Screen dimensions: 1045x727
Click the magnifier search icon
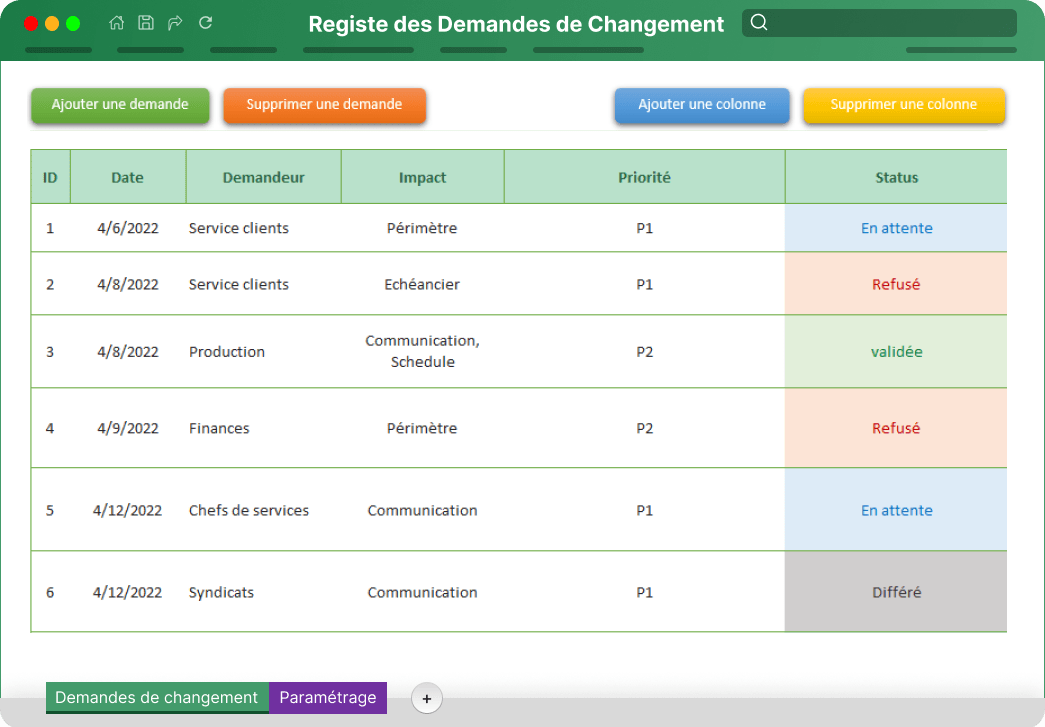pos(759,23)
